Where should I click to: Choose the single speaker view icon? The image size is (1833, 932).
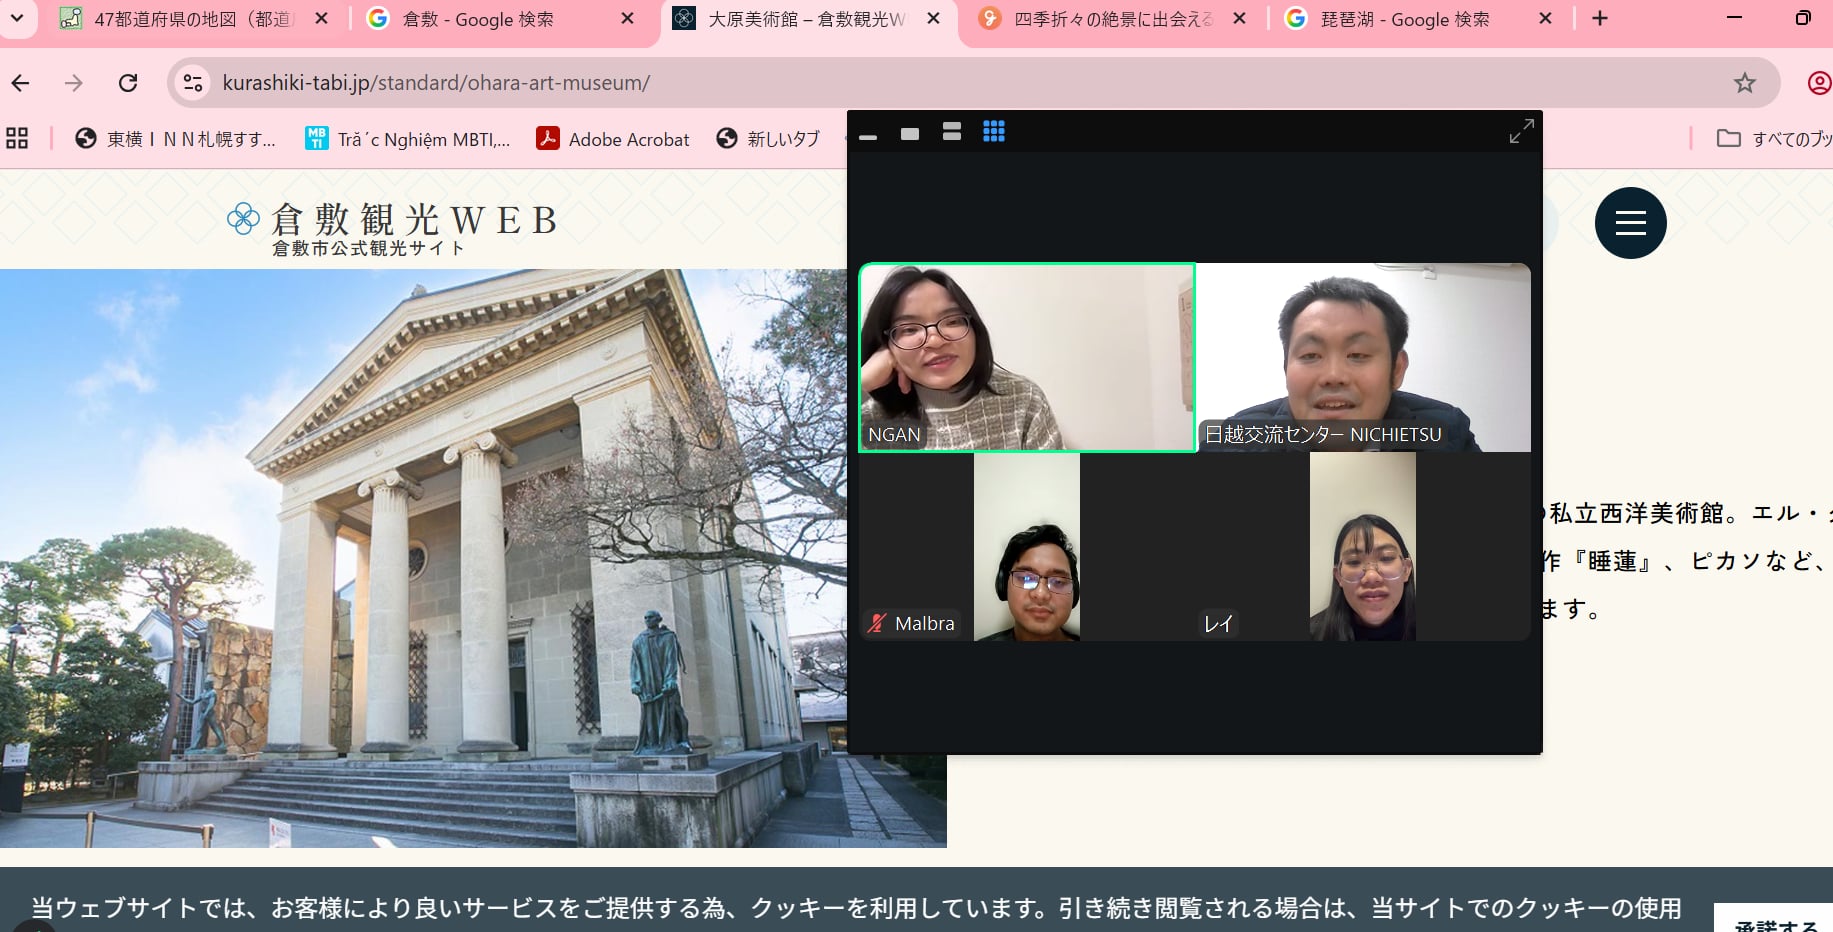tap(909, 133)
